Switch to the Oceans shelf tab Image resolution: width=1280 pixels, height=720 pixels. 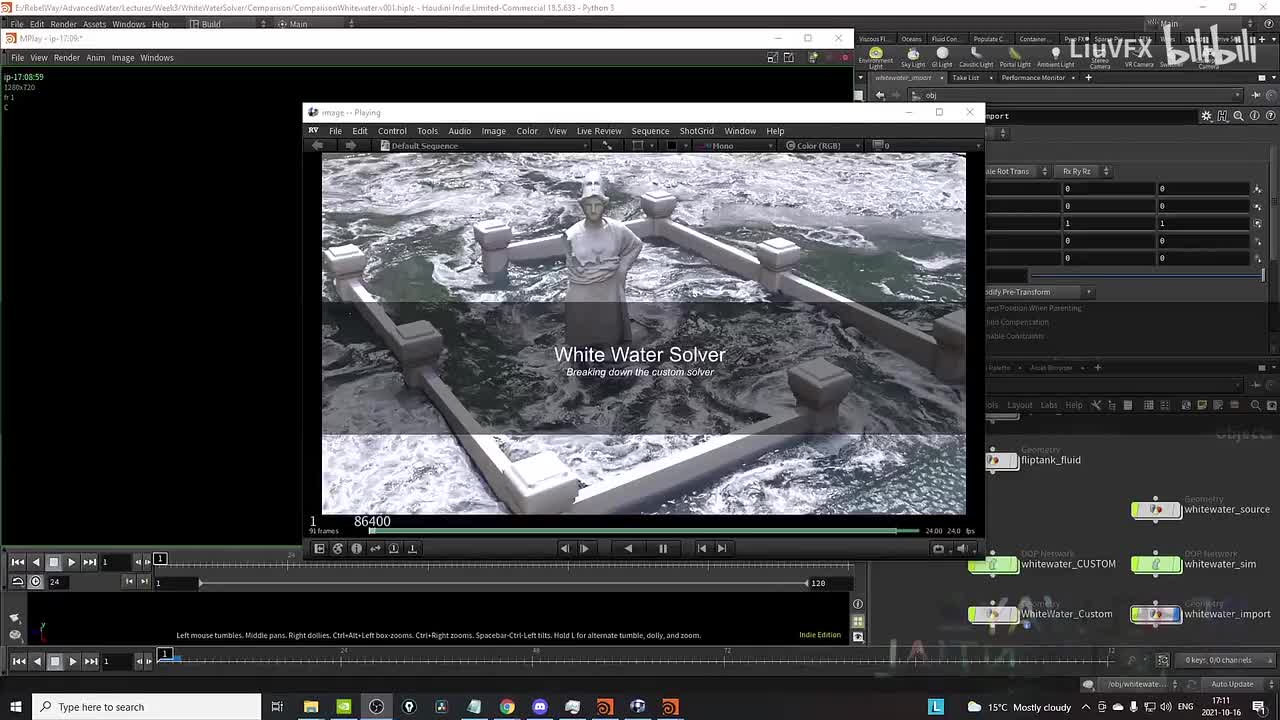tap(911, 39)
